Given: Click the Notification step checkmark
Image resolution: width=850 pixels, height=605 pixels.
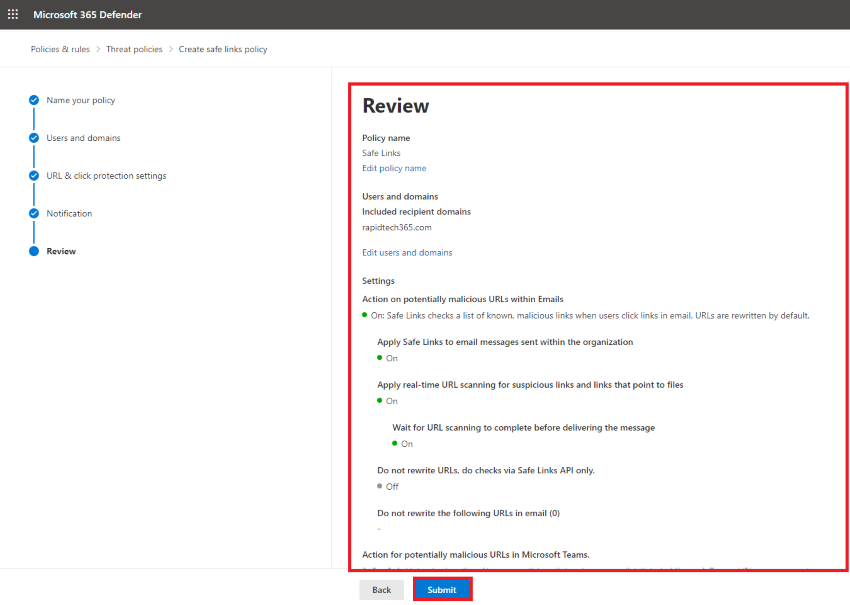Looking at the screenshot, I should tap(34, 213).
